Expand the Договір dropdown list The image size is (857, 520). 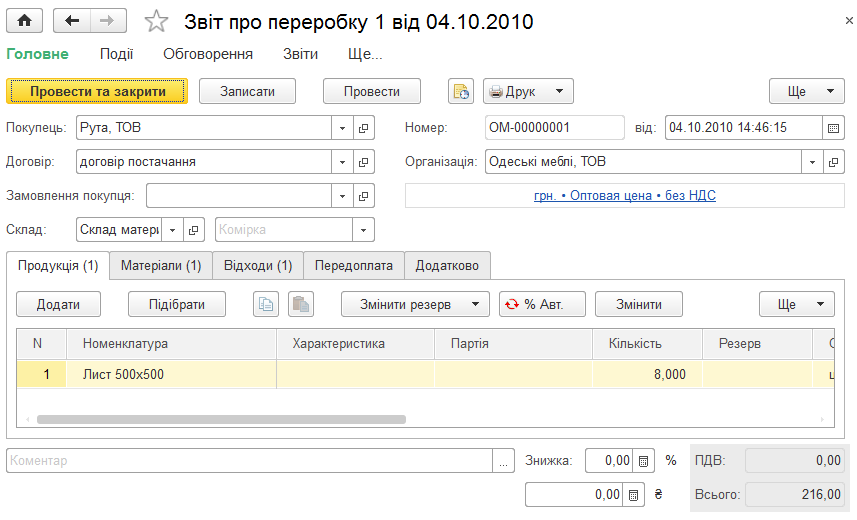pos(342,162)
